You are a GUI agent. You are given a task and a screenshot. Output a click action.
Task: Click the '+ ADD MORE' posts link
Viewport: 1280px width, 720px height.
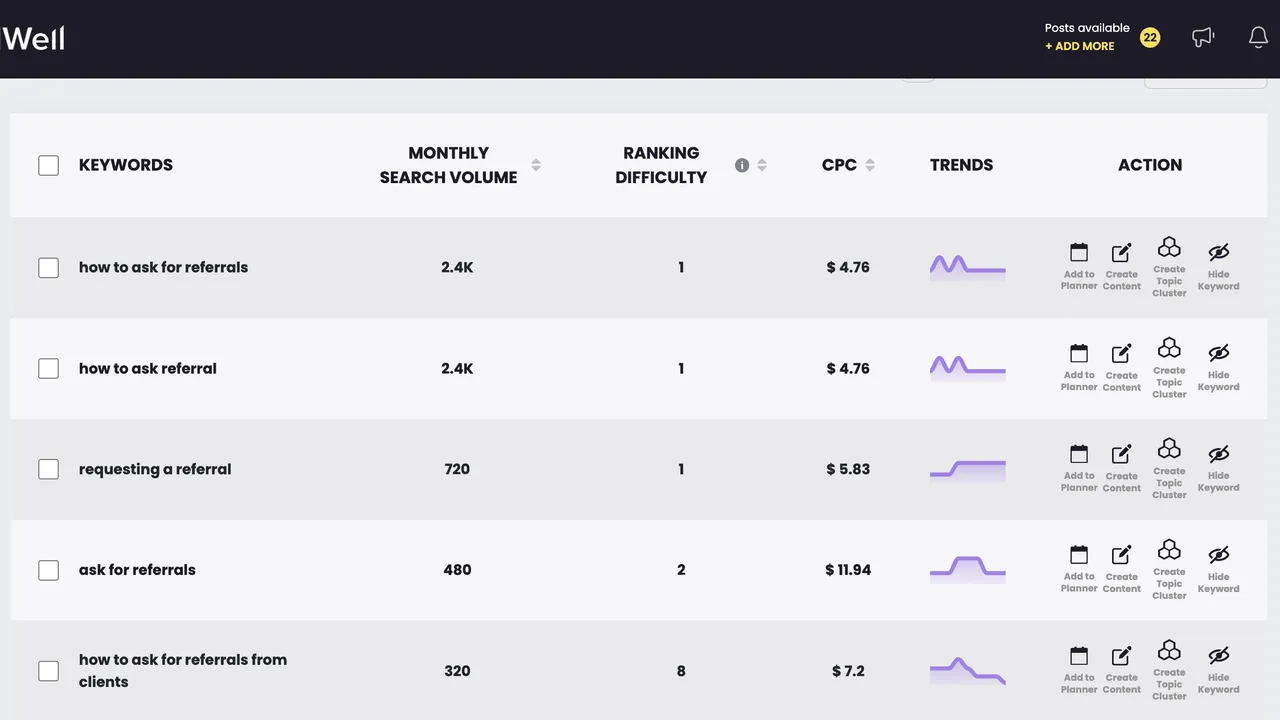(x=1079, y=46)
